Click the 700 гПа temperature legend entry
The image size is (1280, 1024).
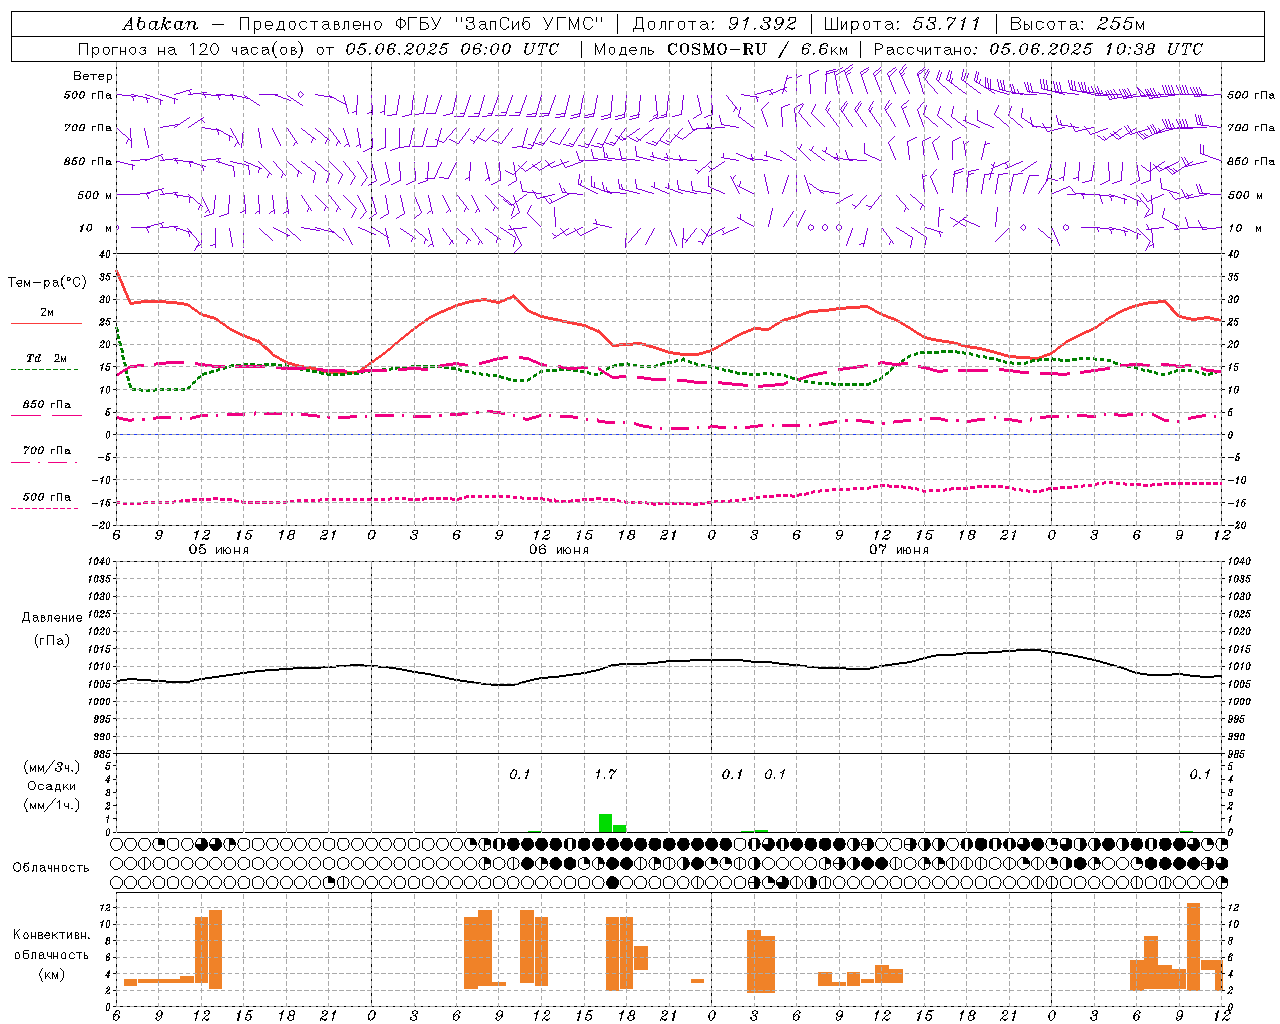[x=47, y=451]
